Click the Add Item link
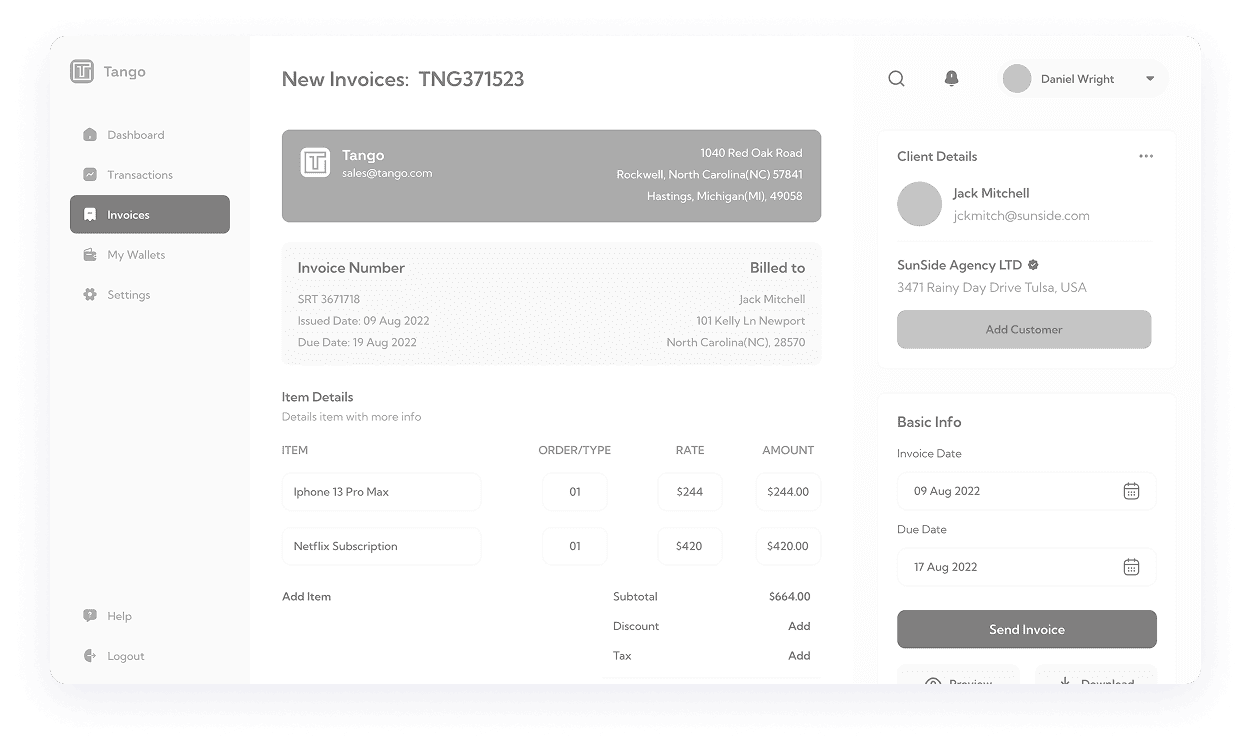Screen dimensions: 1251x748 click(306, 596)
